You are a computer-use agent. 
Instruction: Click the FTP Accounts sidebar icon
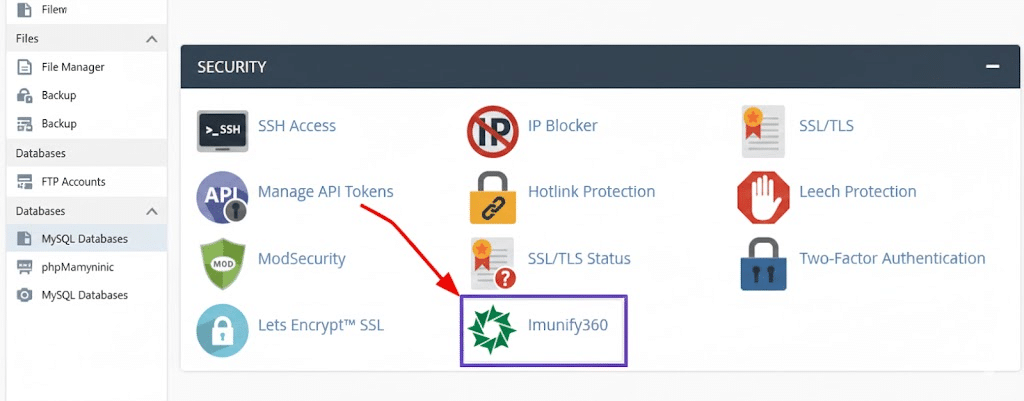[24, 182]
